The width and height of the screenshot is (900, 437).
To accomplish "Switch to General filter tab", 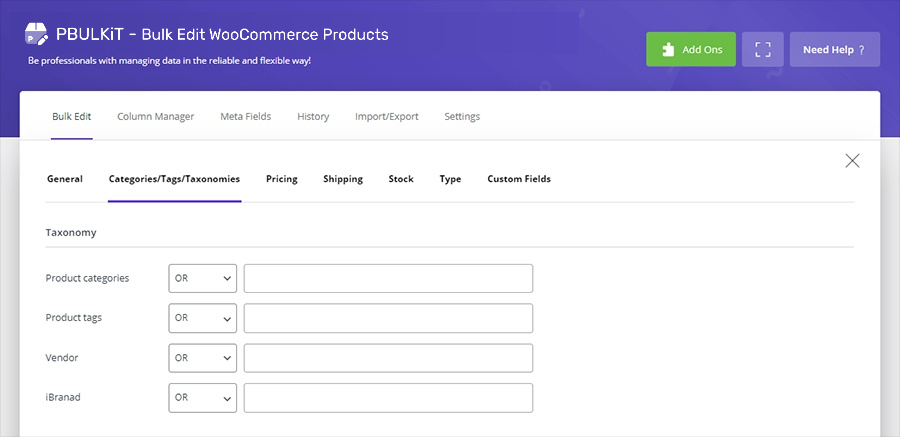I will [x=65, y=179].
